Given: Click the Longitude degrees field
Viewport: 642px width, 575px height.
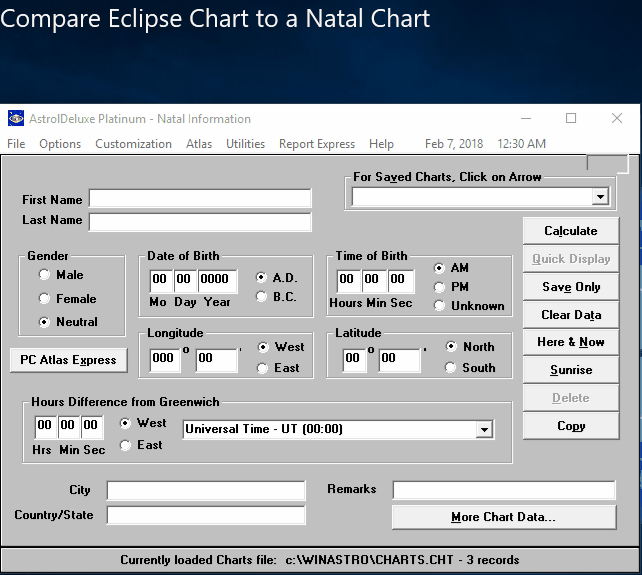Looking at the screenshot, I should pos(165,360).
